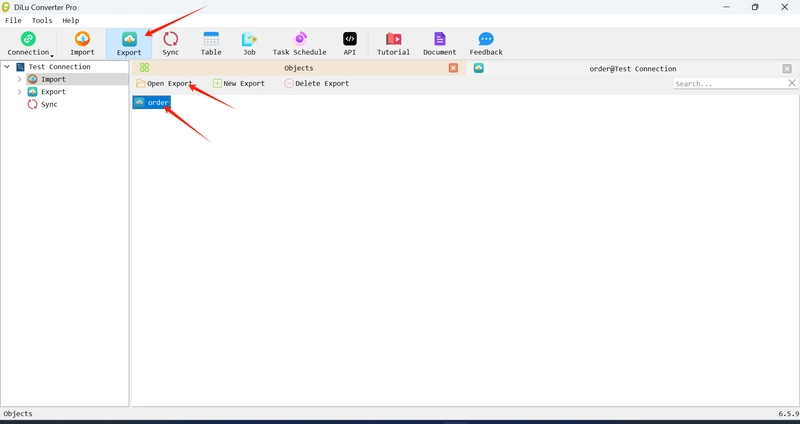Open the API toolbar icon
The image size is (800, 424).
coord(349,43)
